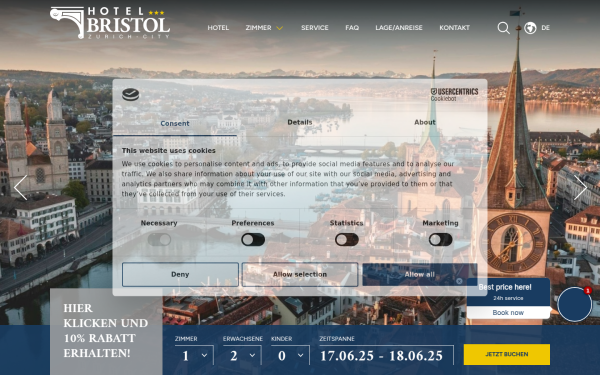Close the Best price popup with x icon

pos(459,281)
